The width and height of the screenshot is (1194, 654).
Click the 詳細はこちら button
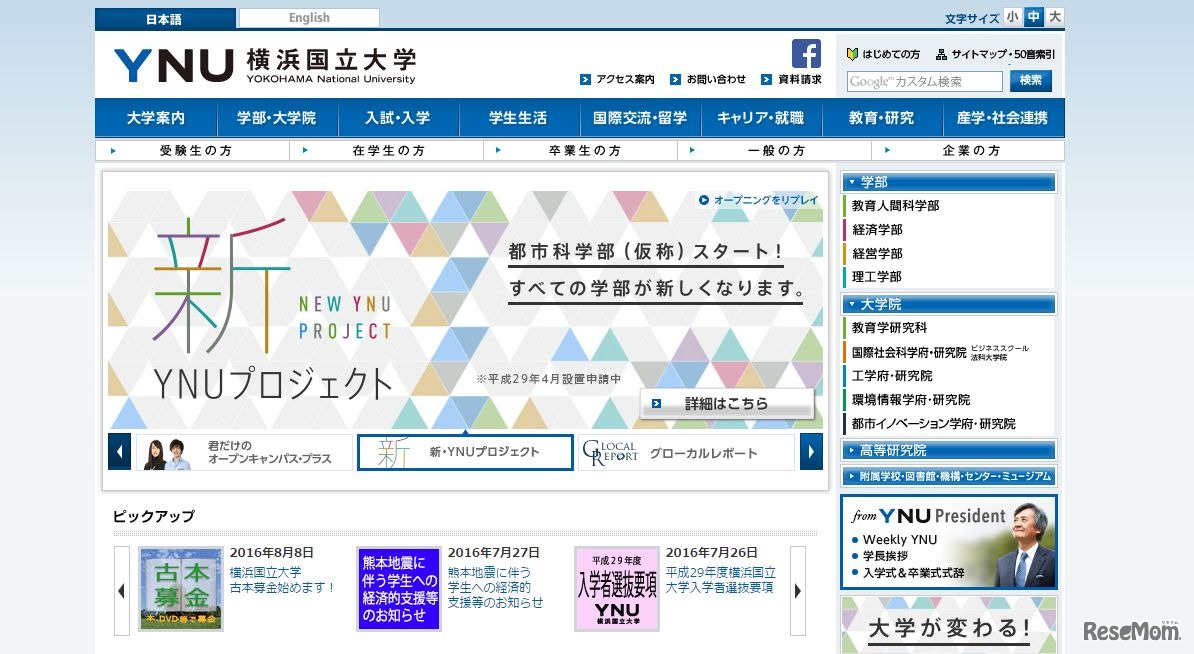point(727,403)
